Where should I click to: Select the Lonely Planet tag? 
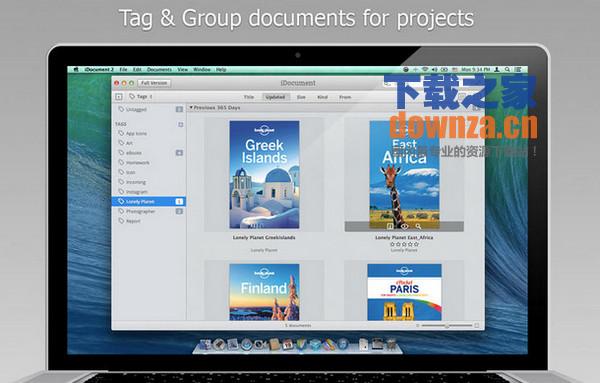[x=149, y=201]
